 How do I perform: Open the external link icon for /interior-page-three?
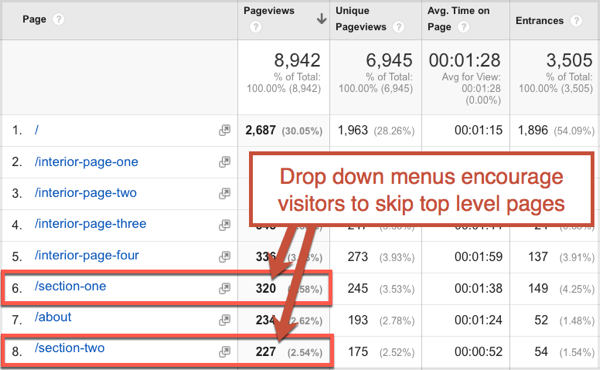pos(225,225)
